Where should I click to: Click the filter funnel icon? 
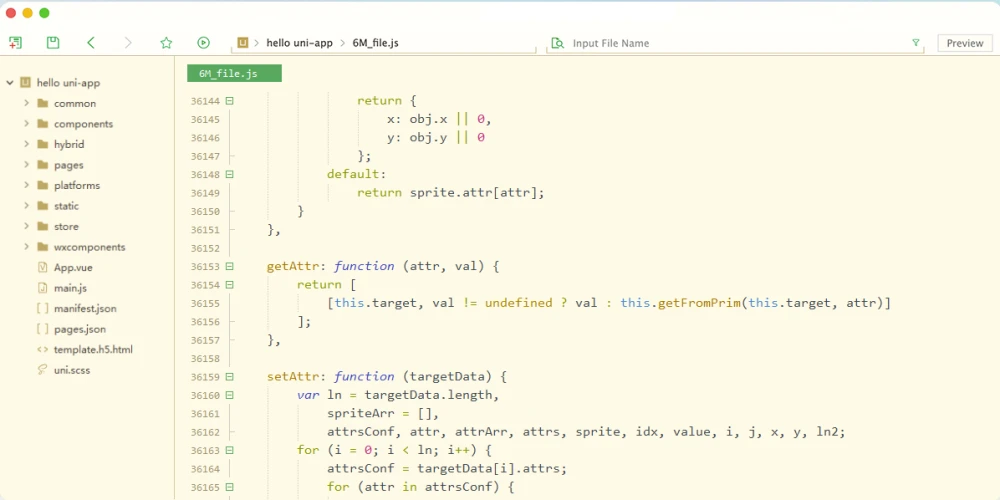pyautogui.click(x=916, y=43)
